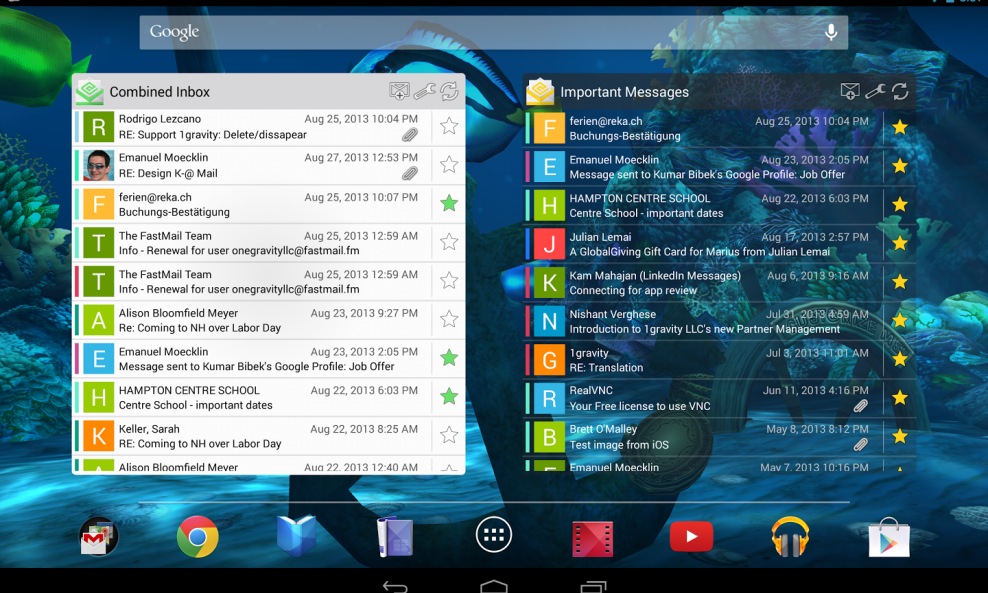Tap the Android recent apps button

[x=593, y=587]
